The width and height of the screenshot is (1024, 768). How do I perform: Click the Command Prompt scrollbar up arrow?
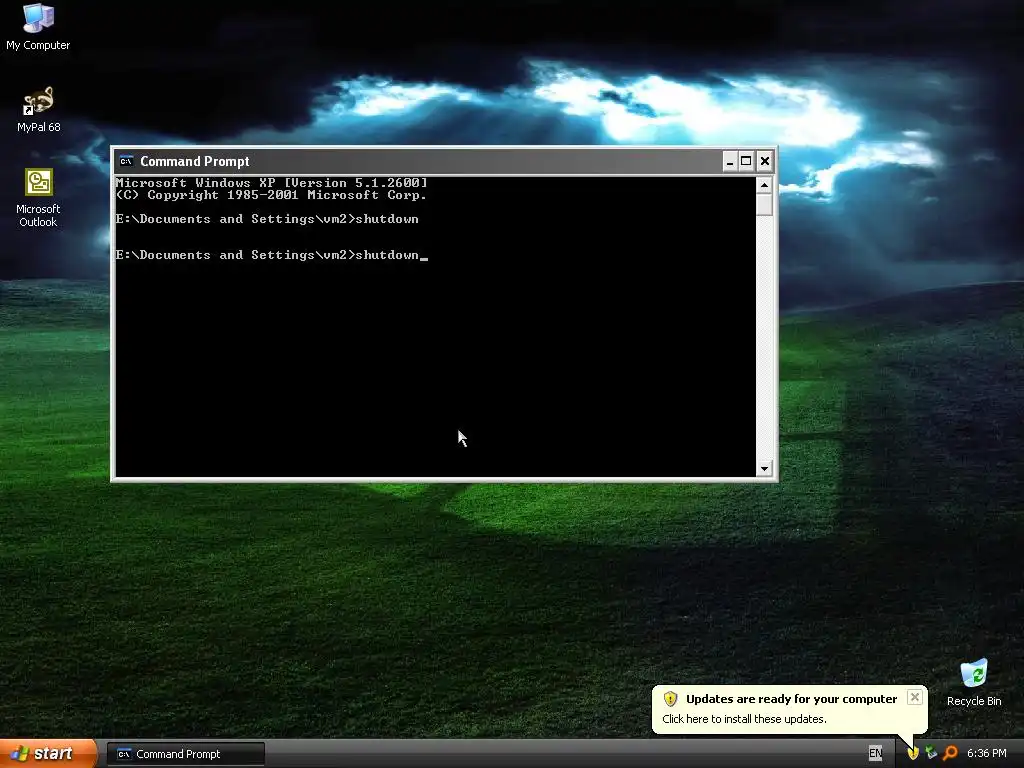(764, 185)
